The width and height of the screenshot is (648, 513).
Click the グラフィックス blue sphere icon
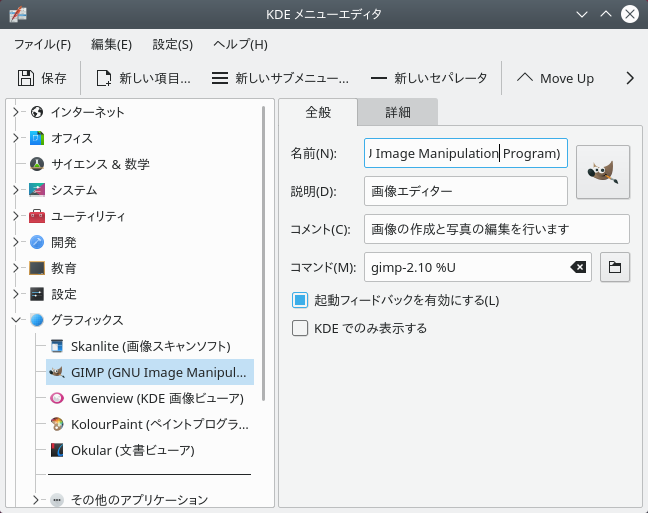pyautogui.click(x=37, y=320)
